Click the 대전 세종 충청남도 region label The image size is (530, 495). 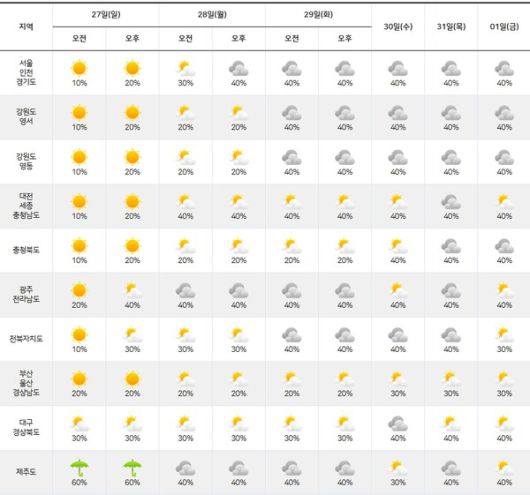tap(26, 206)
